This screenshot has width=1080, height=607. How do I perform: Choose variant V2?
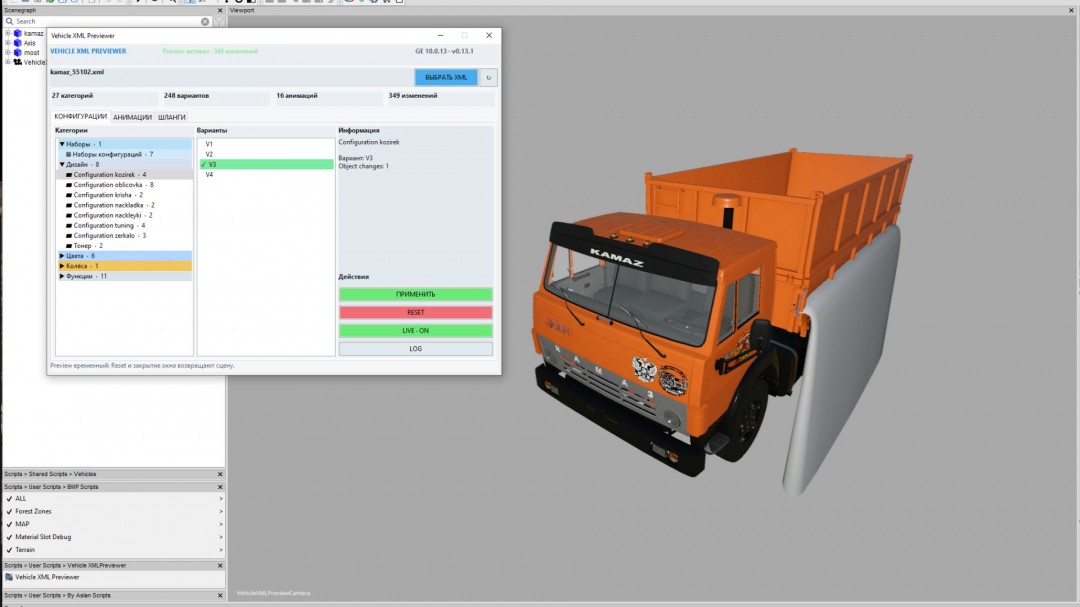point(266,154)
